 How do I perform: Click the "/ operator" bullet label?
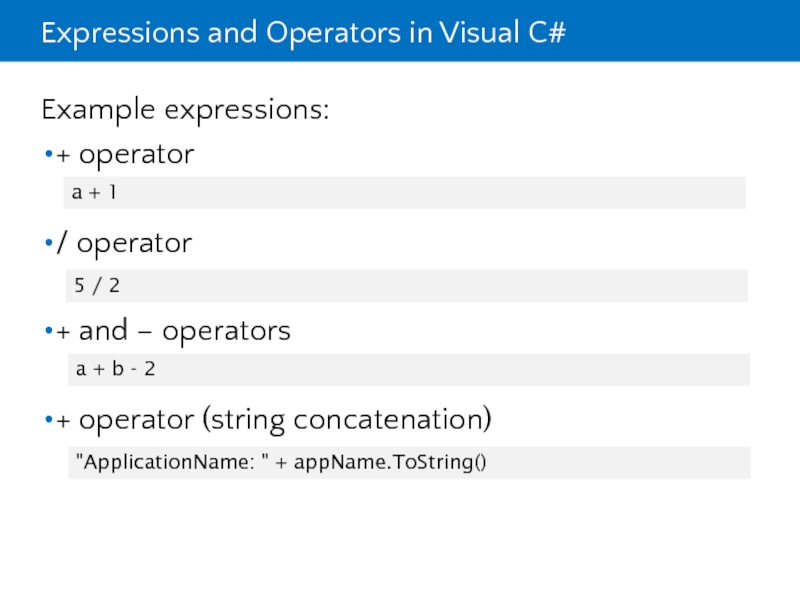coord(124,243)
